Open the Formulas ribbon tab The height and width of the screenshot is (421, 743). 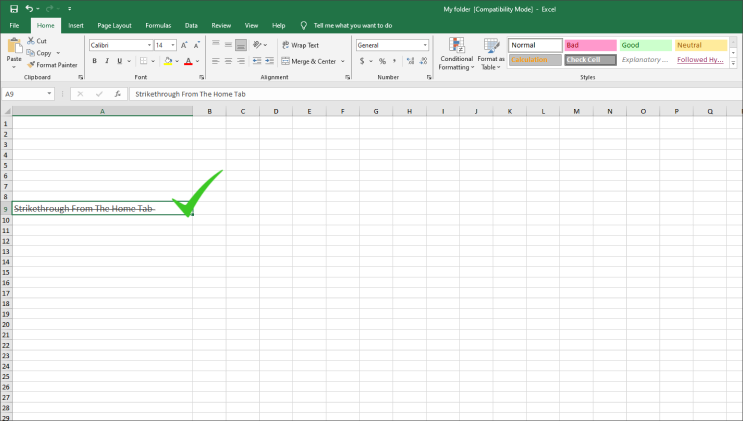pyautogui.click(x=158, y=26)
